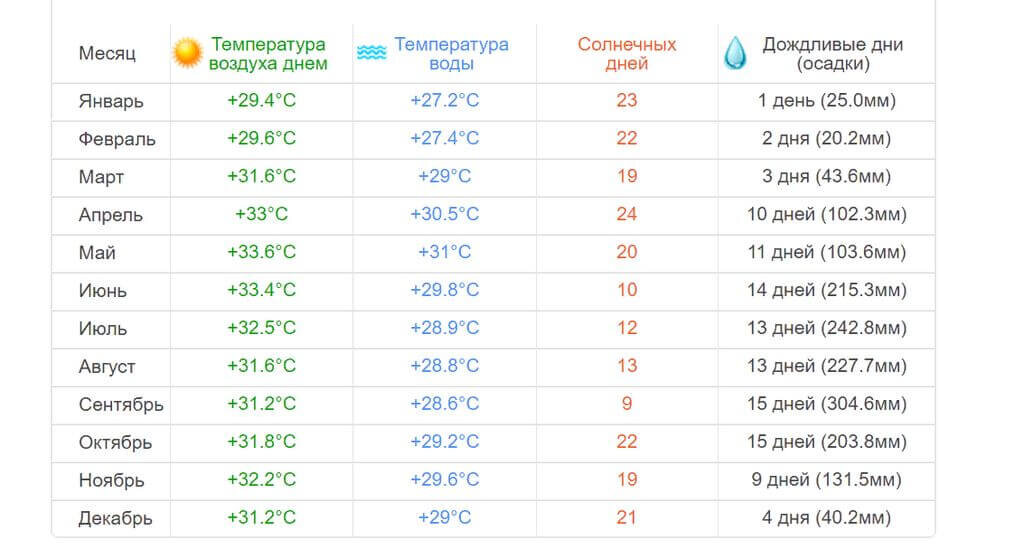Screen dimensions: 1024x558
Task: Click the sun icon in the header
Action: [x=187, y=53]
